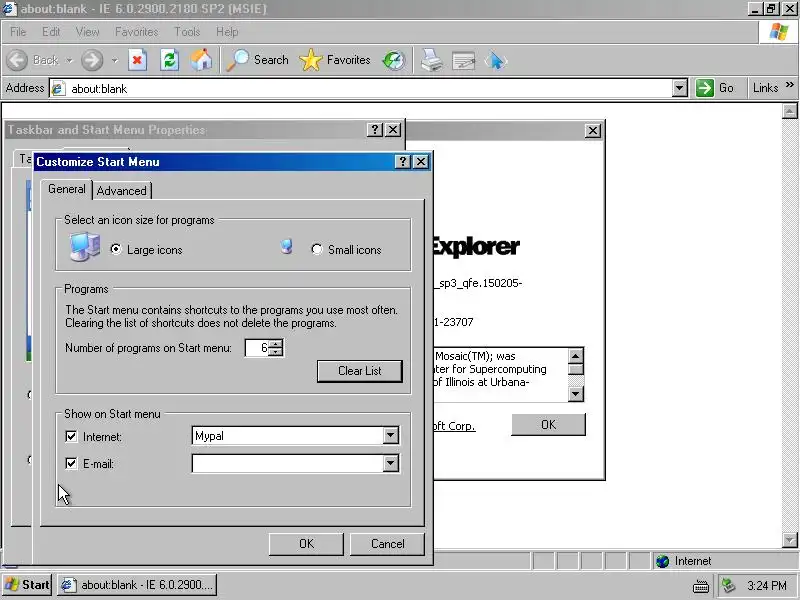Click the History clock icon
Image resolution: width=800 pixels, height=600 pixels.
coord(394,60)
